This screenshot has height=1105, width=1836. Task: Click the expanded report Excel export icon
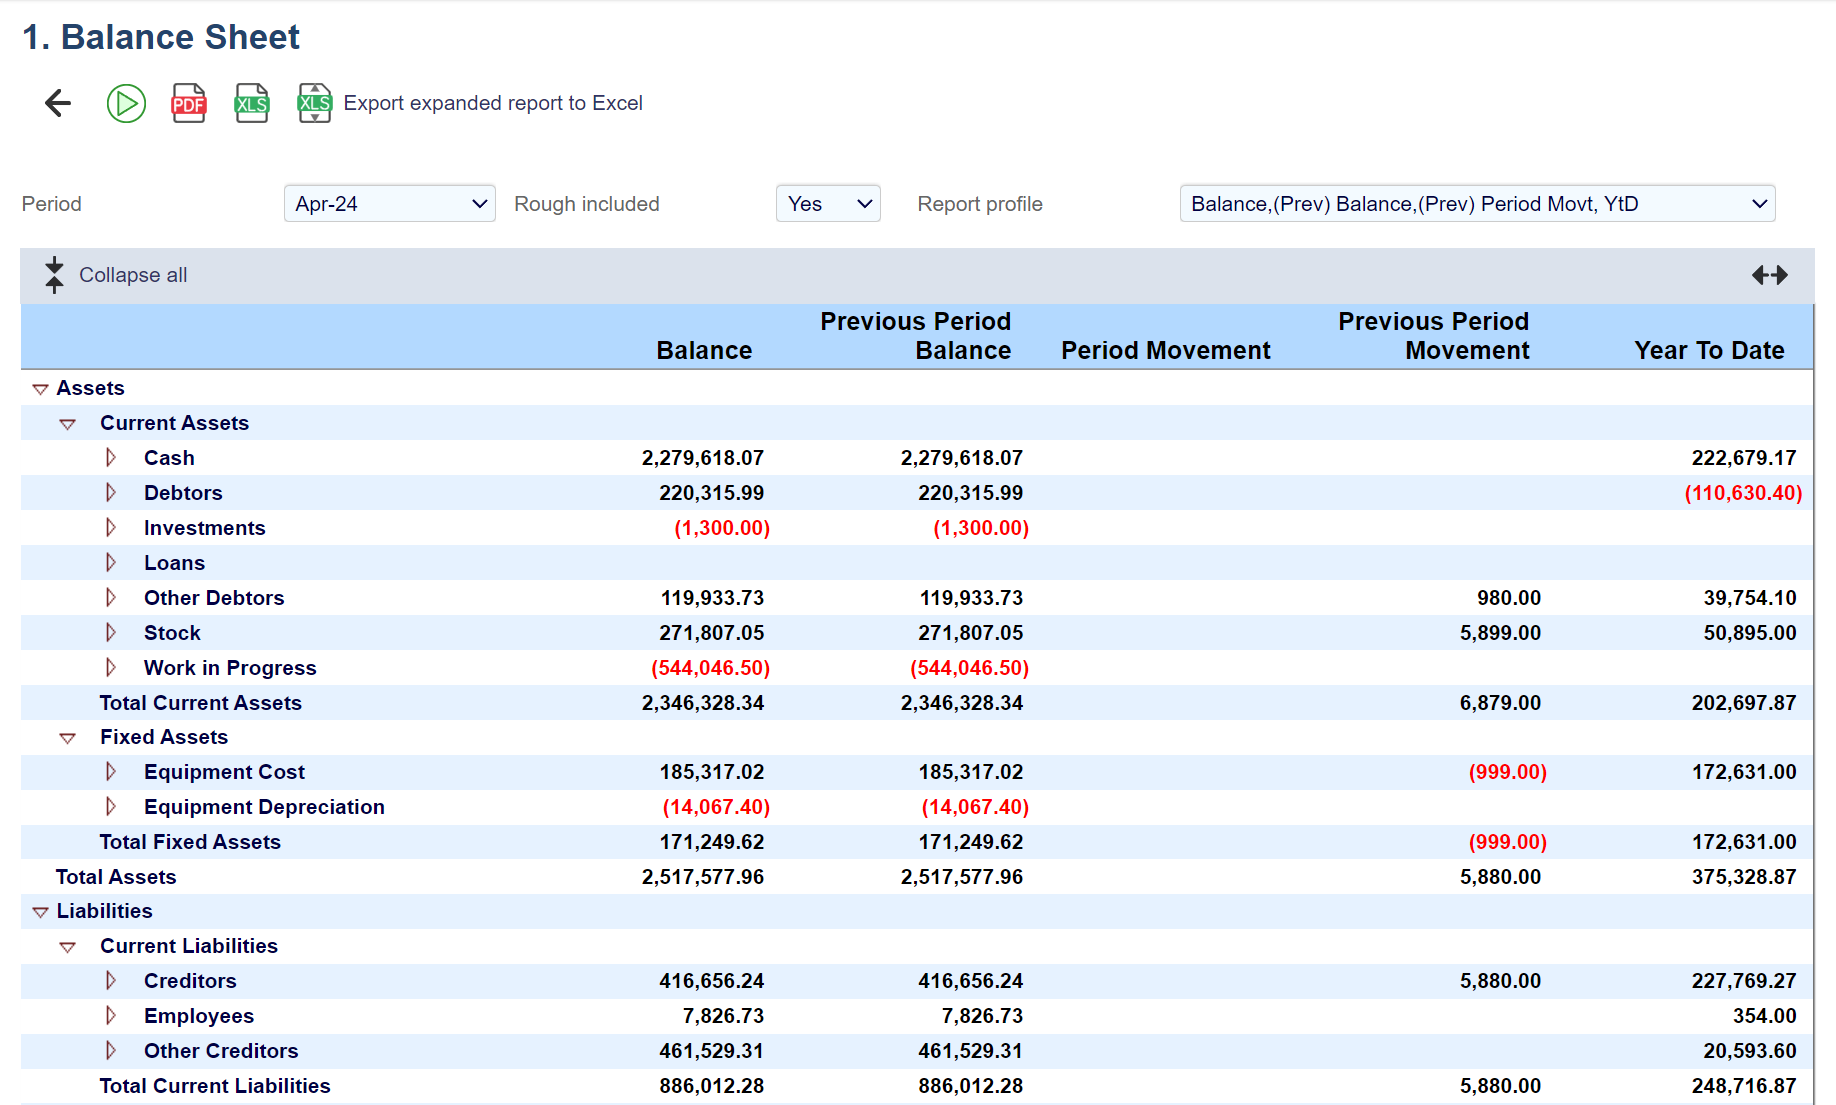click(x=314, y=103)
